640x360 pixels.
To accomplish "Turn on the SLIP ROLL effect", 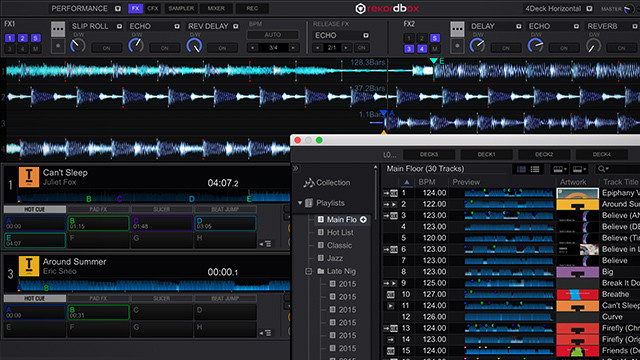I will [x=107, y=48].
